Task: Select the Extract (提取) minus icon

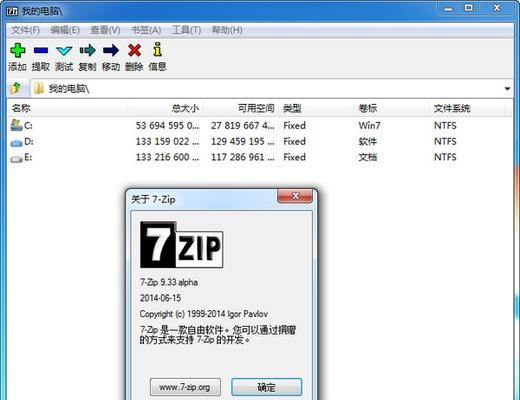Action: point(41,50)
